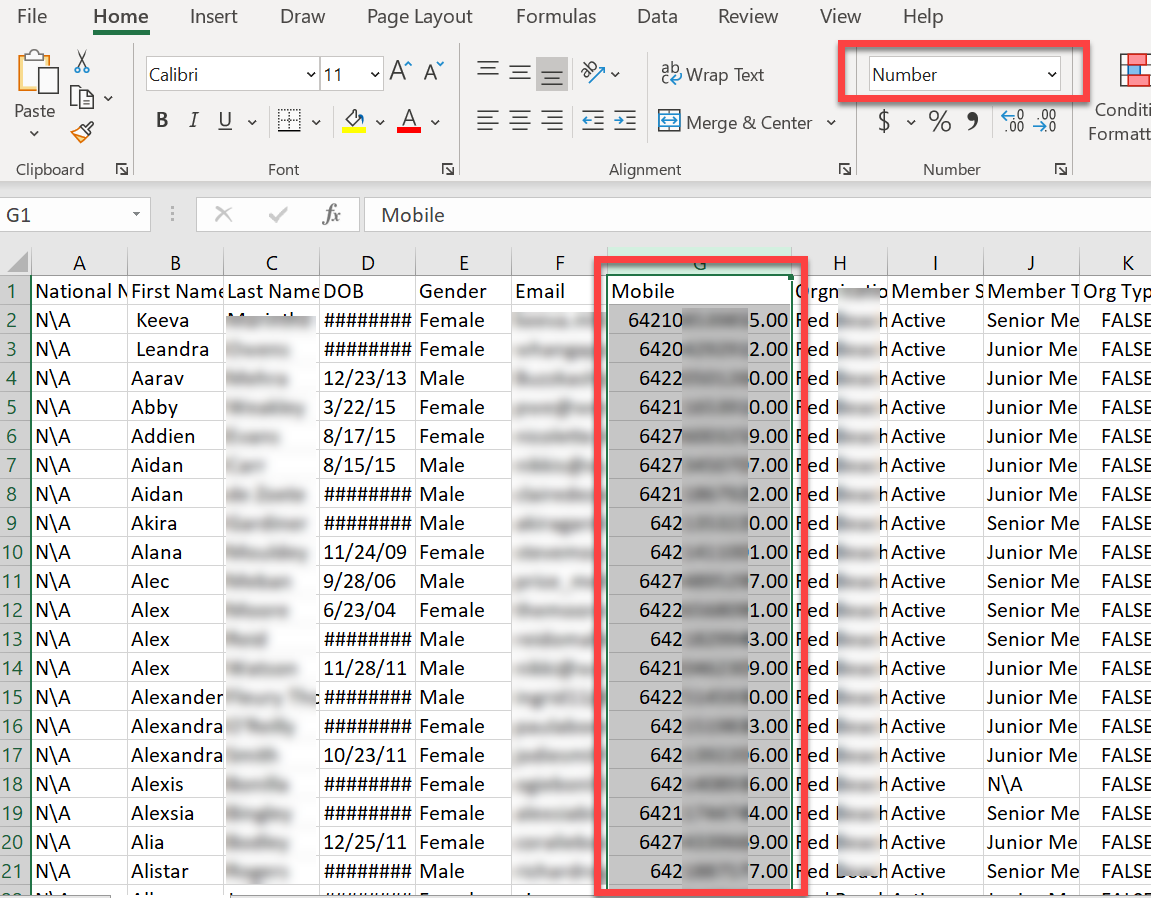Click the Cut scissors icon

82,62
